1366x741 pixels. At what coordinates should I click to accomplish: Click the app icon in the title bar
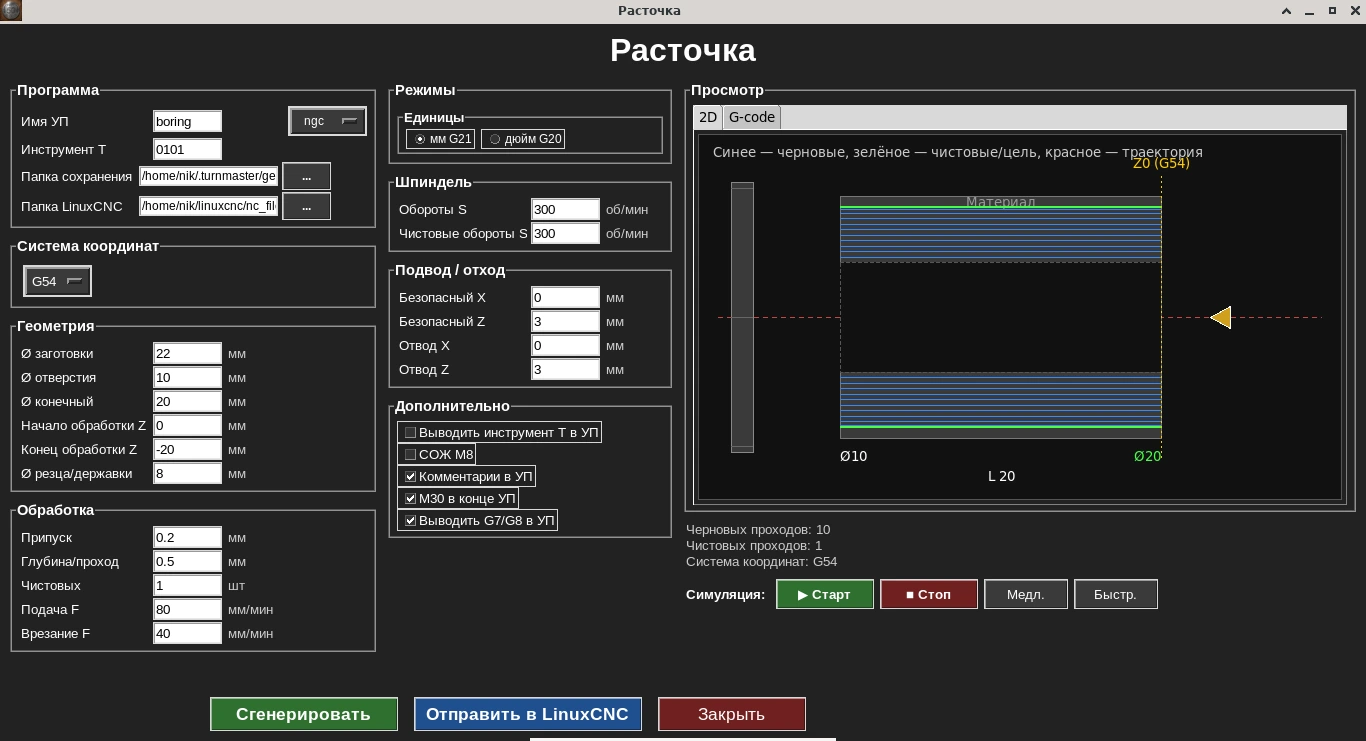tap(11, 11)
